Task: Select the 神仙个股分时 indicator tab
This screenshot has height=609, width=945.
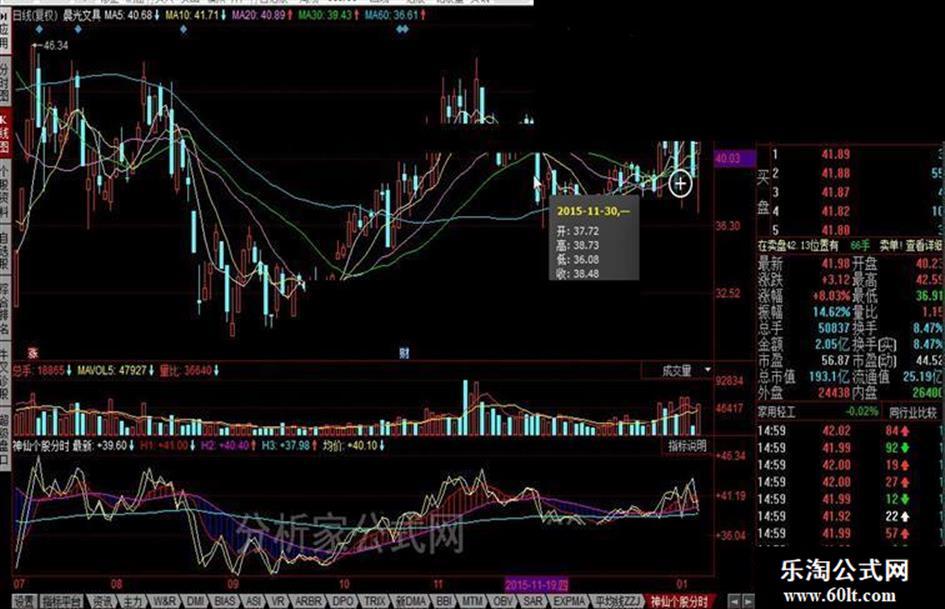Action: 679,601
